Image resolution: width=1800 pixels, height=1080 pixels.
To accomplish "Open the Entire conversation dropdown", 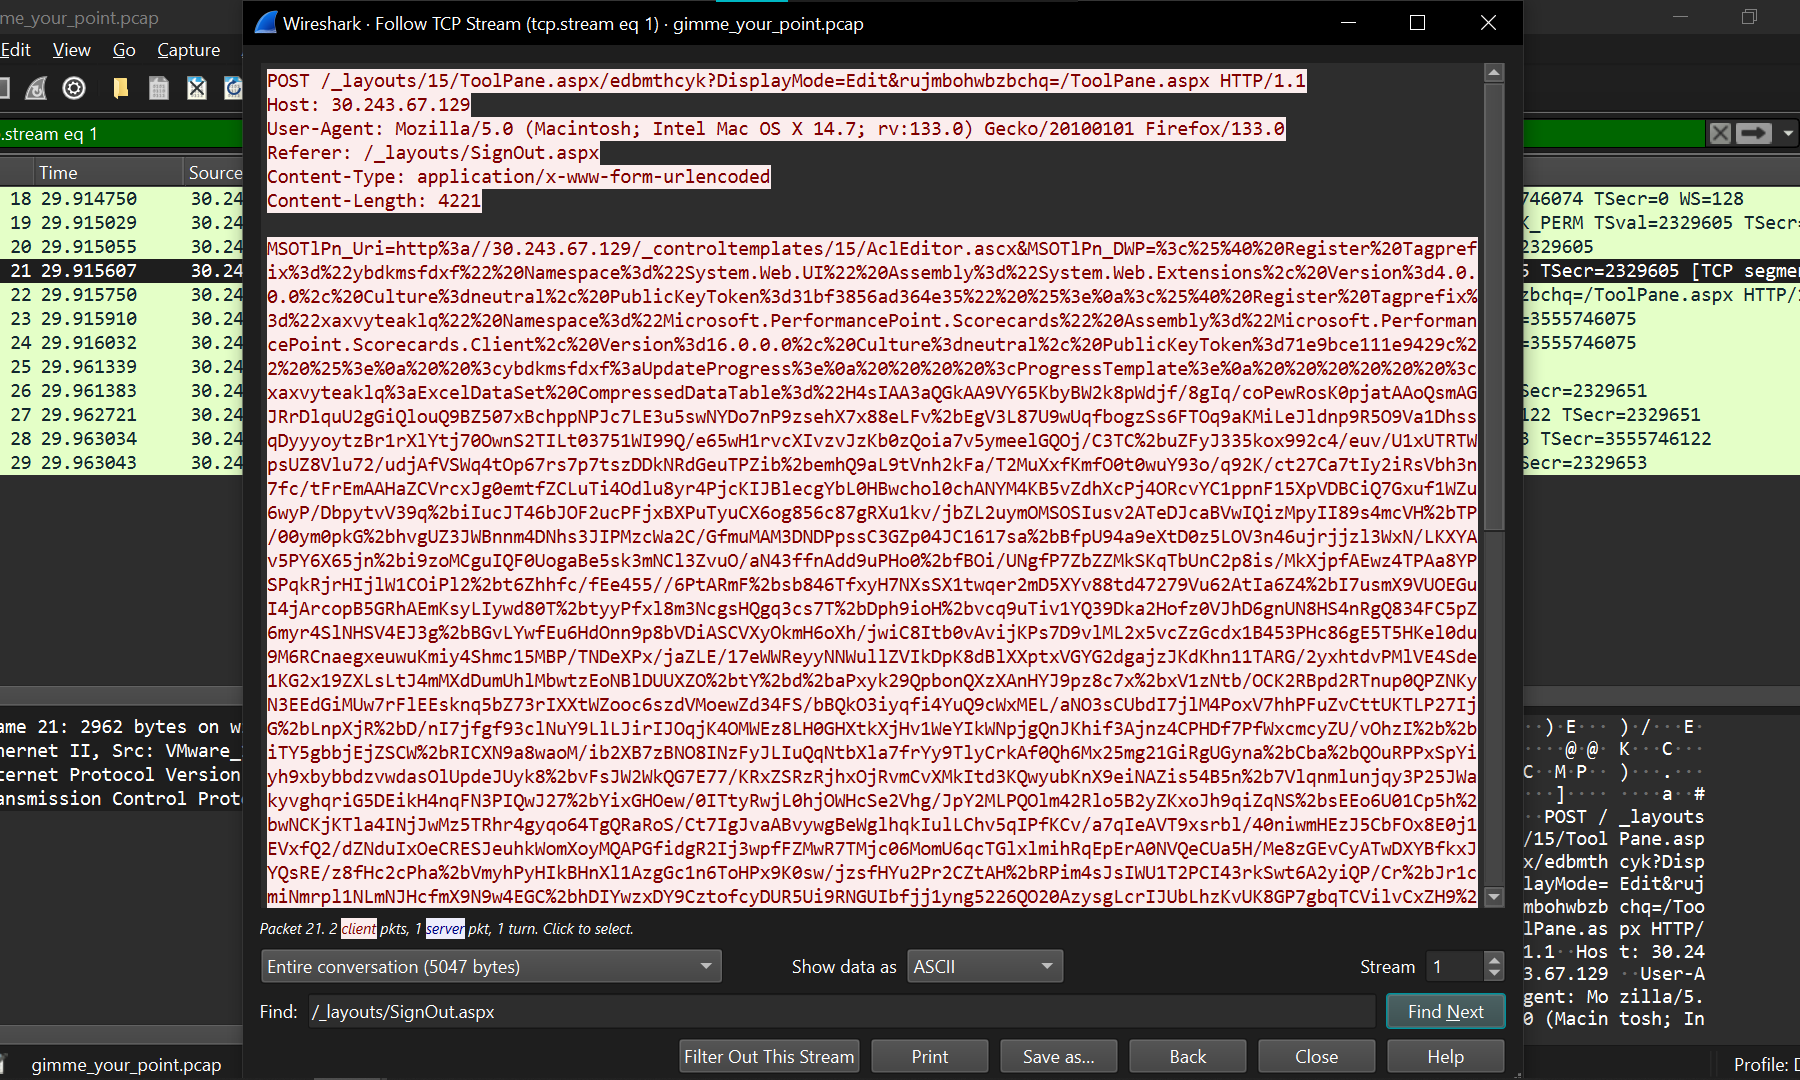I will 491,967.
